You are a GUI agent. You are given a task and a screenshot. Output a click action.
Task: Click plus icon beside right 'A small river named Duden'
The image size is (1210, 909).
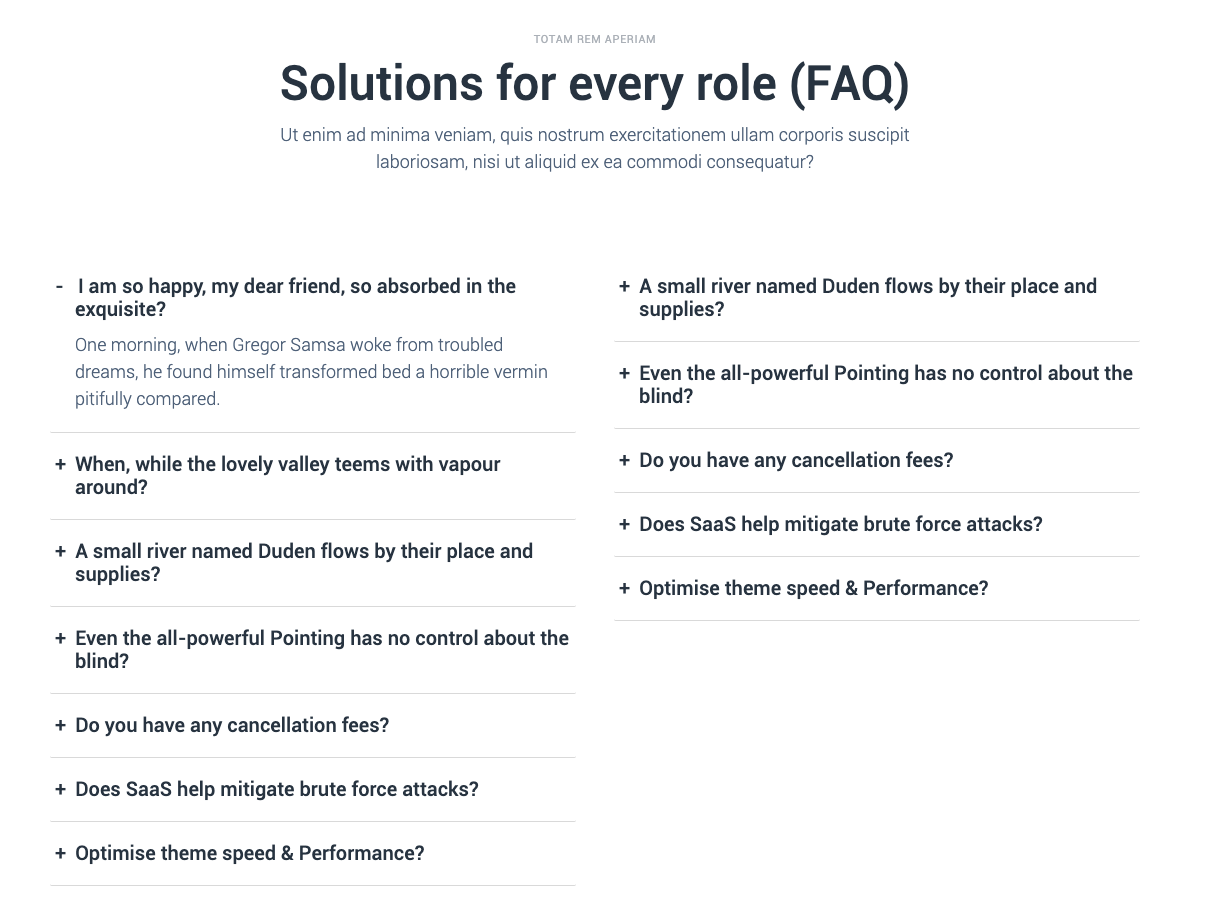625,286
